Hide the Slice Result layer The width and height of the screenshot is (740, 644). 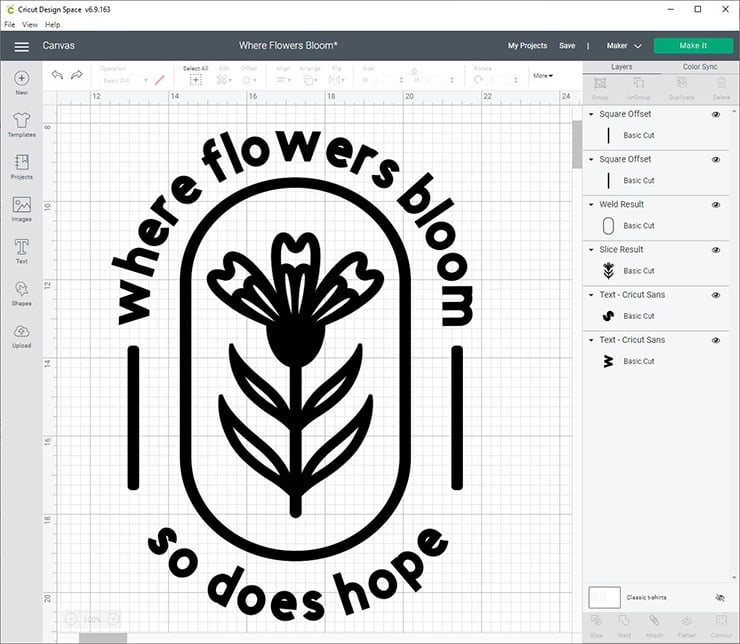click(x=715, y=250)
